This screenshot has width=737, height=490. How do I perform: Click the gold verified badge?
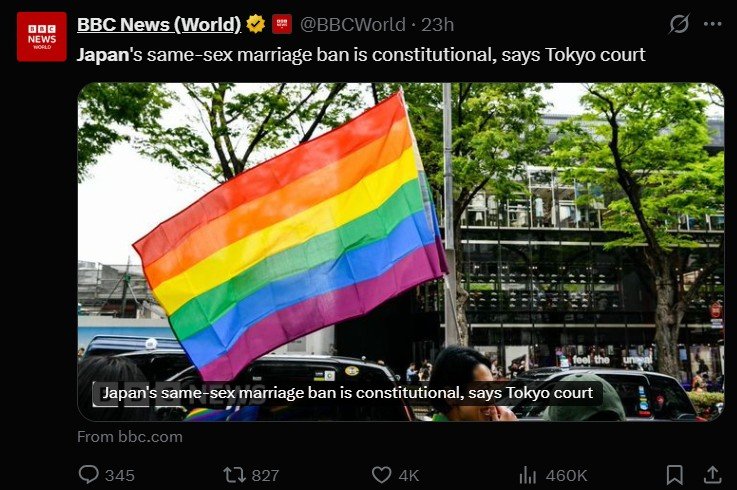point(256,24)
